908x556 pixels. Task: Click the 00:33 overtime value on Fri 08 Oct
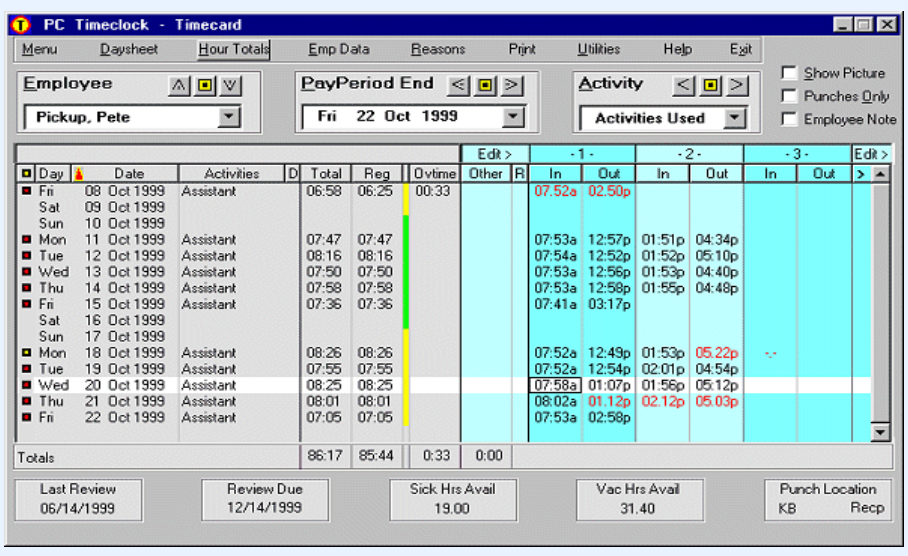[433, 191]
